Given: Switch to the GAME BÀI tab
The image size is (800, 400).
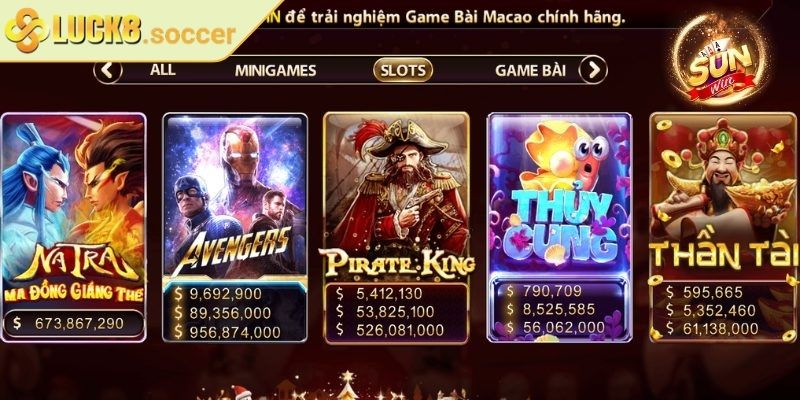Looking at the screenshot, I should [x=531, y=70].
